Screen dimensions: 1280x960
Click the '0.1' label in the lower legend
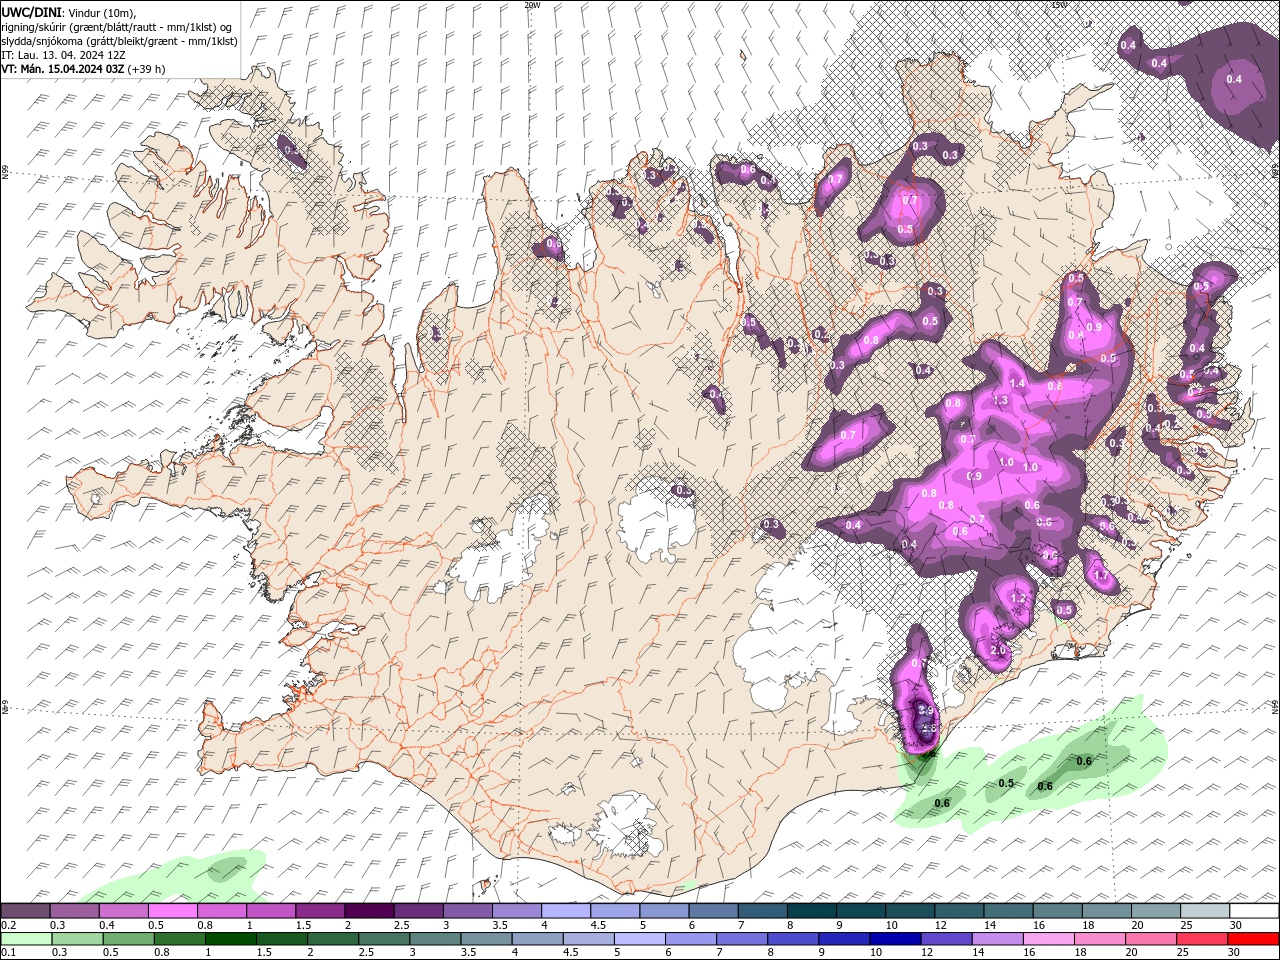click(x=8, y=953)
